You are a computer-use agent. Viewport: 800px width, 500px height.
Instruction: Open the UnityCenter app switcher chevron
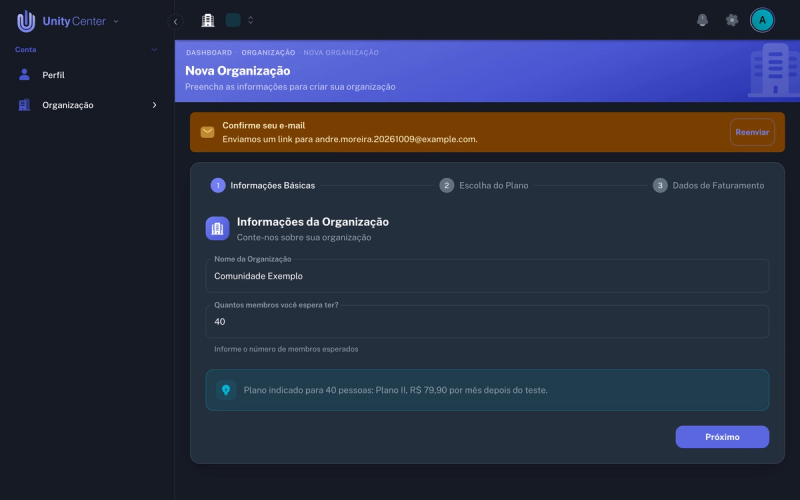[116, 21]
